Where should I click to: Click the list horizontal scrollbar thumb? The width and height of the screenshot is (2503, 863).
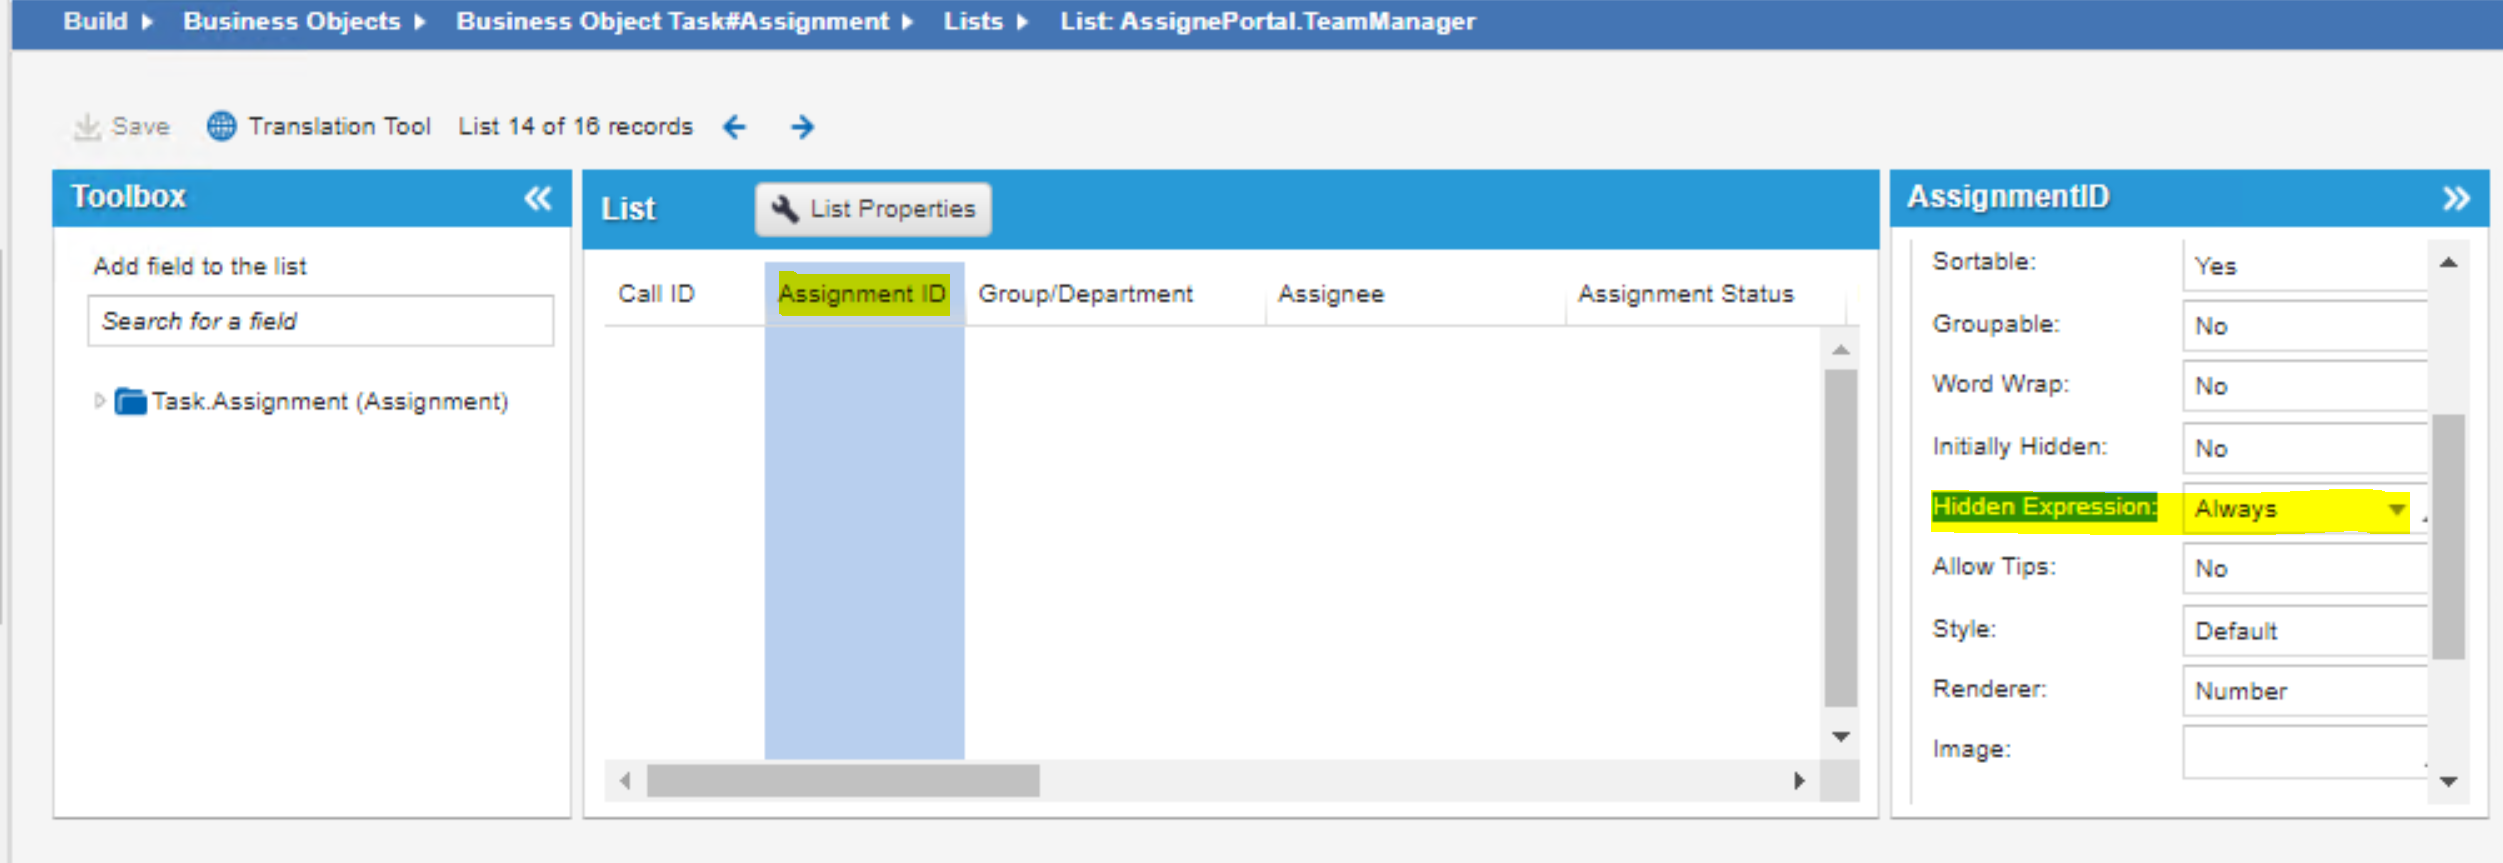[x=842, y=781]
